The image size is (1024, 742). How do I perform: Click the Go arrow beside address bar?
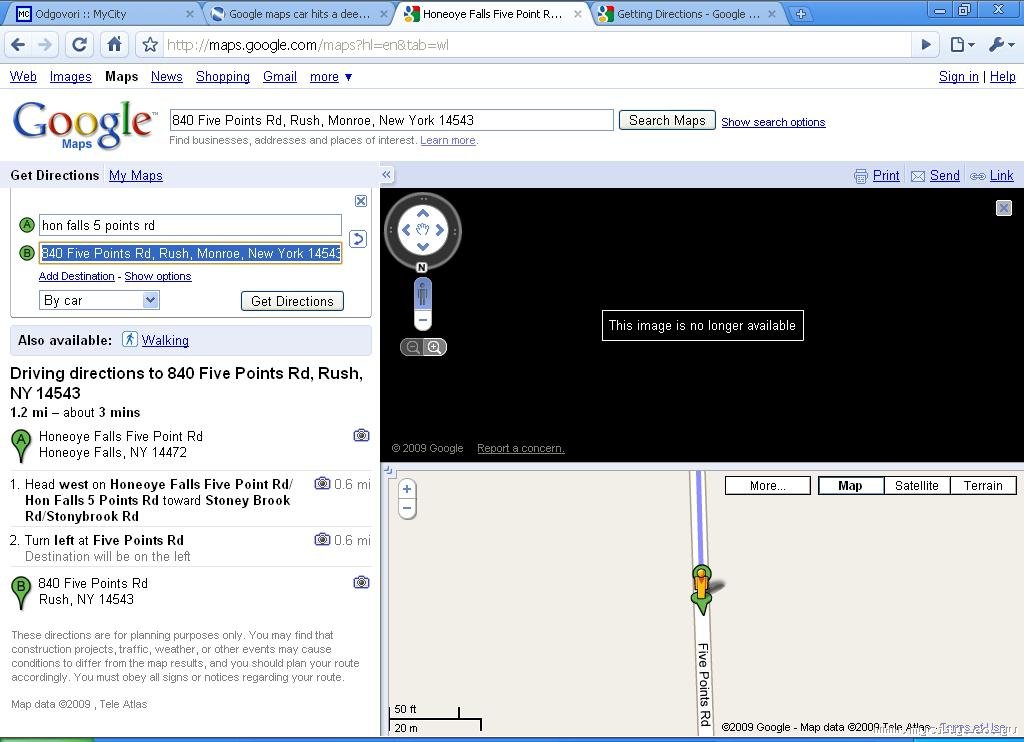[x=926, y=44]
